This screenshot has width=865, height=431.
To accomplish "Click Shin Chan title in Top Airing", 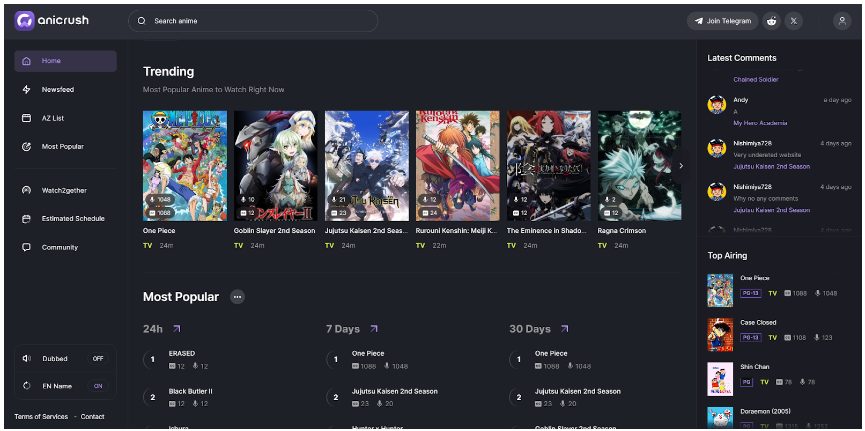I will coord(755,366).
